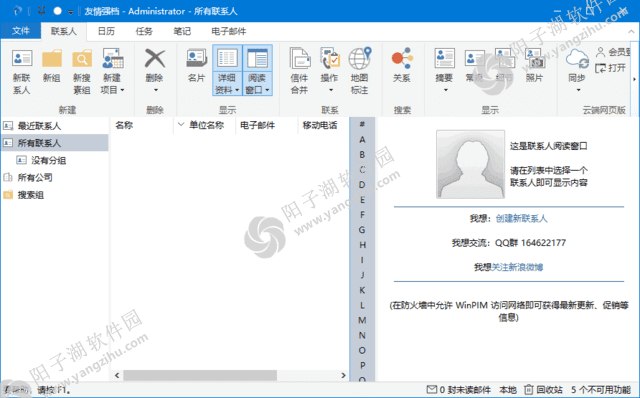Select the 联系人 contacts tab
Viewport: 640px width, 398px height.
click(x=64, y=31)
